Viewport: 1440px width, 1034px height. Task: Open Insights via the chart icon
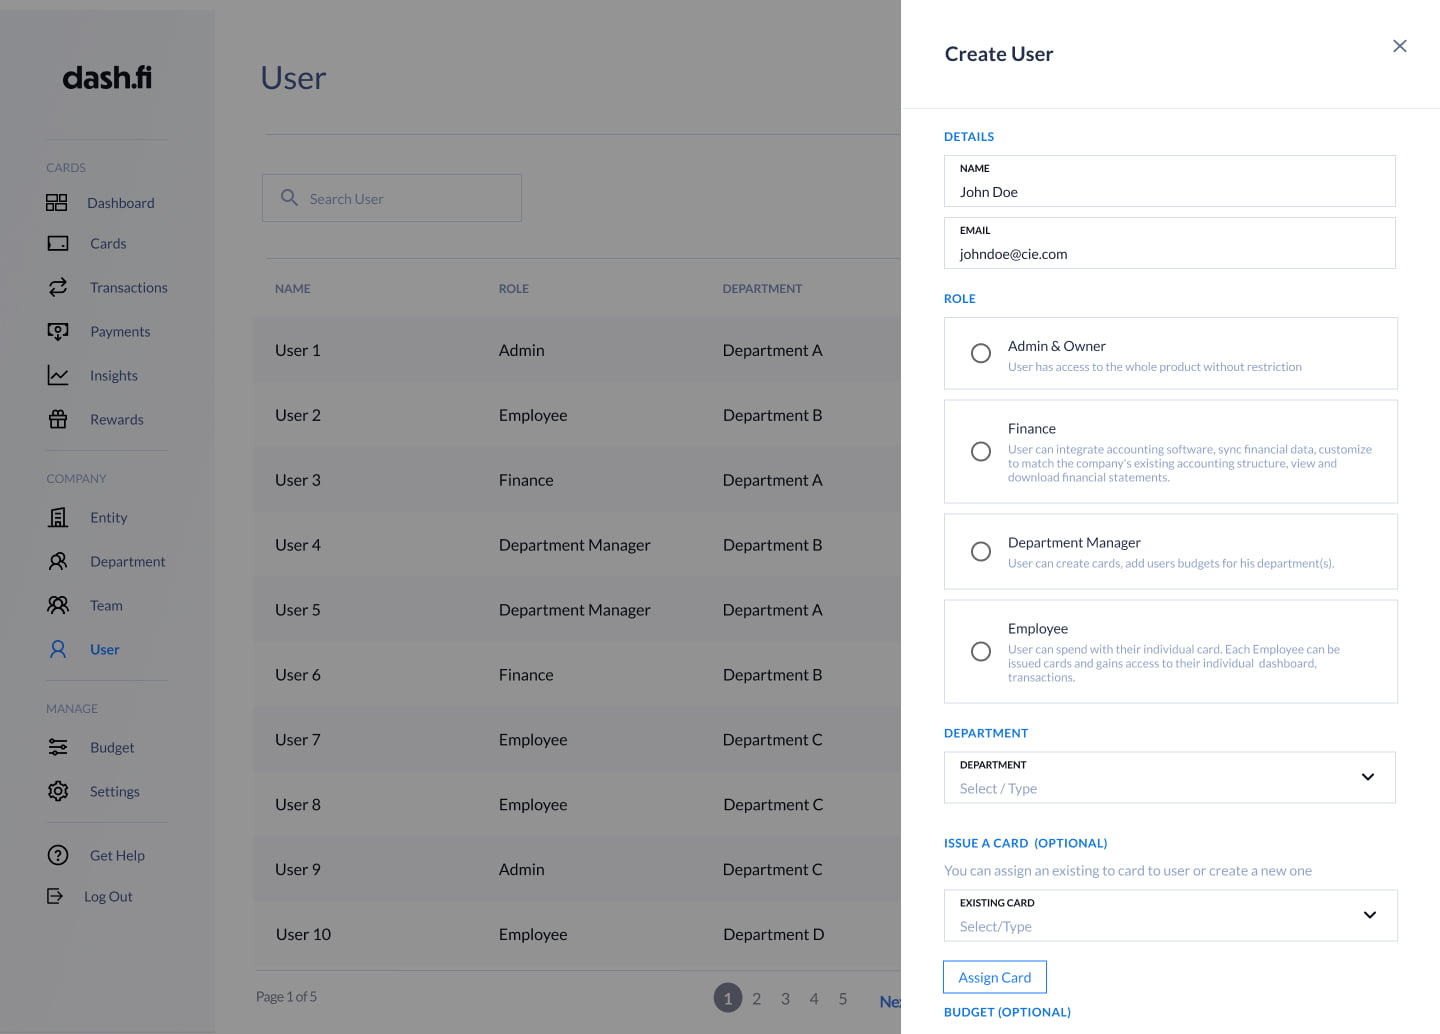58,375
